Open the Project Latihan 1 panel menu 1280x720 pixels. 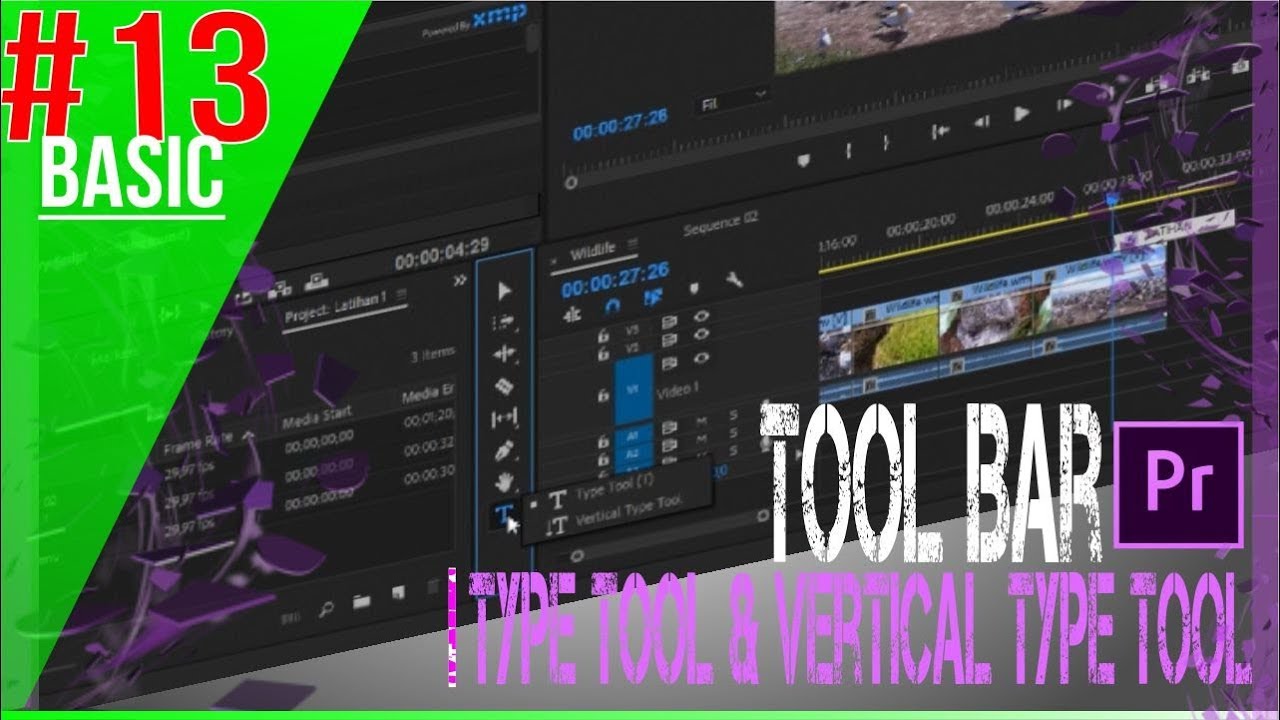[x=402, y=295]
